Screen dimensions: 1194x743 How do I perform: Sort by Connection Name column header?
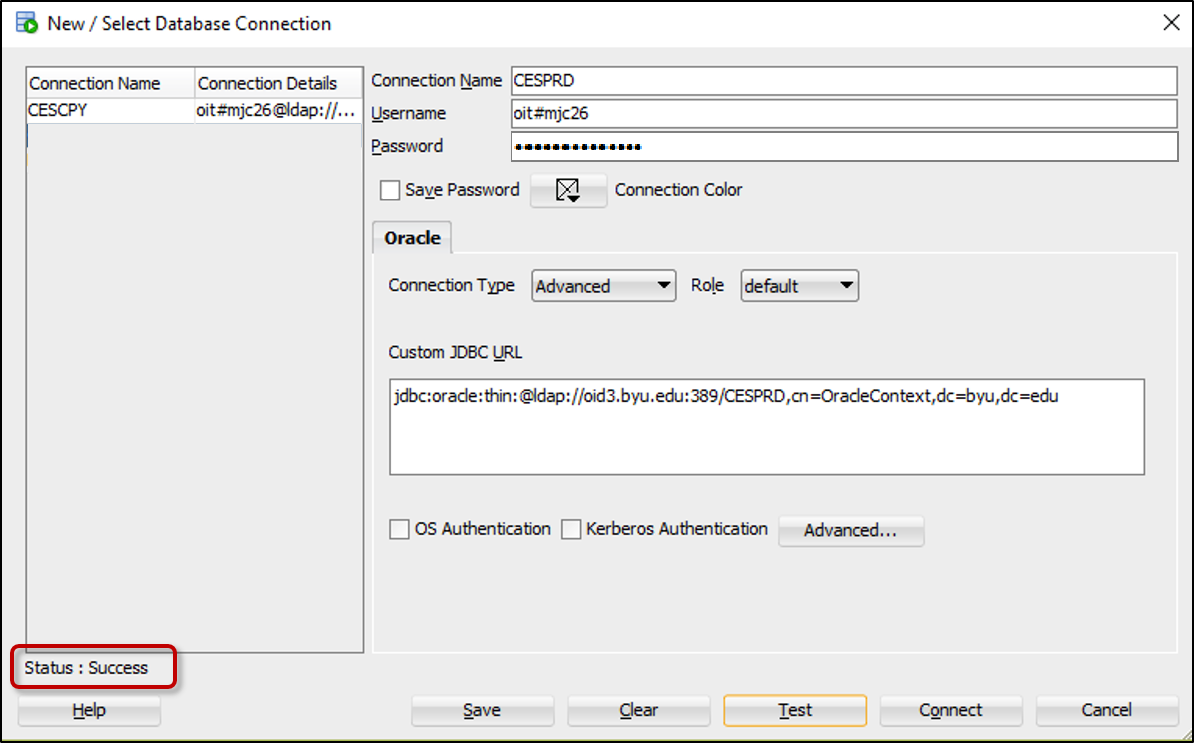[110, 83]
